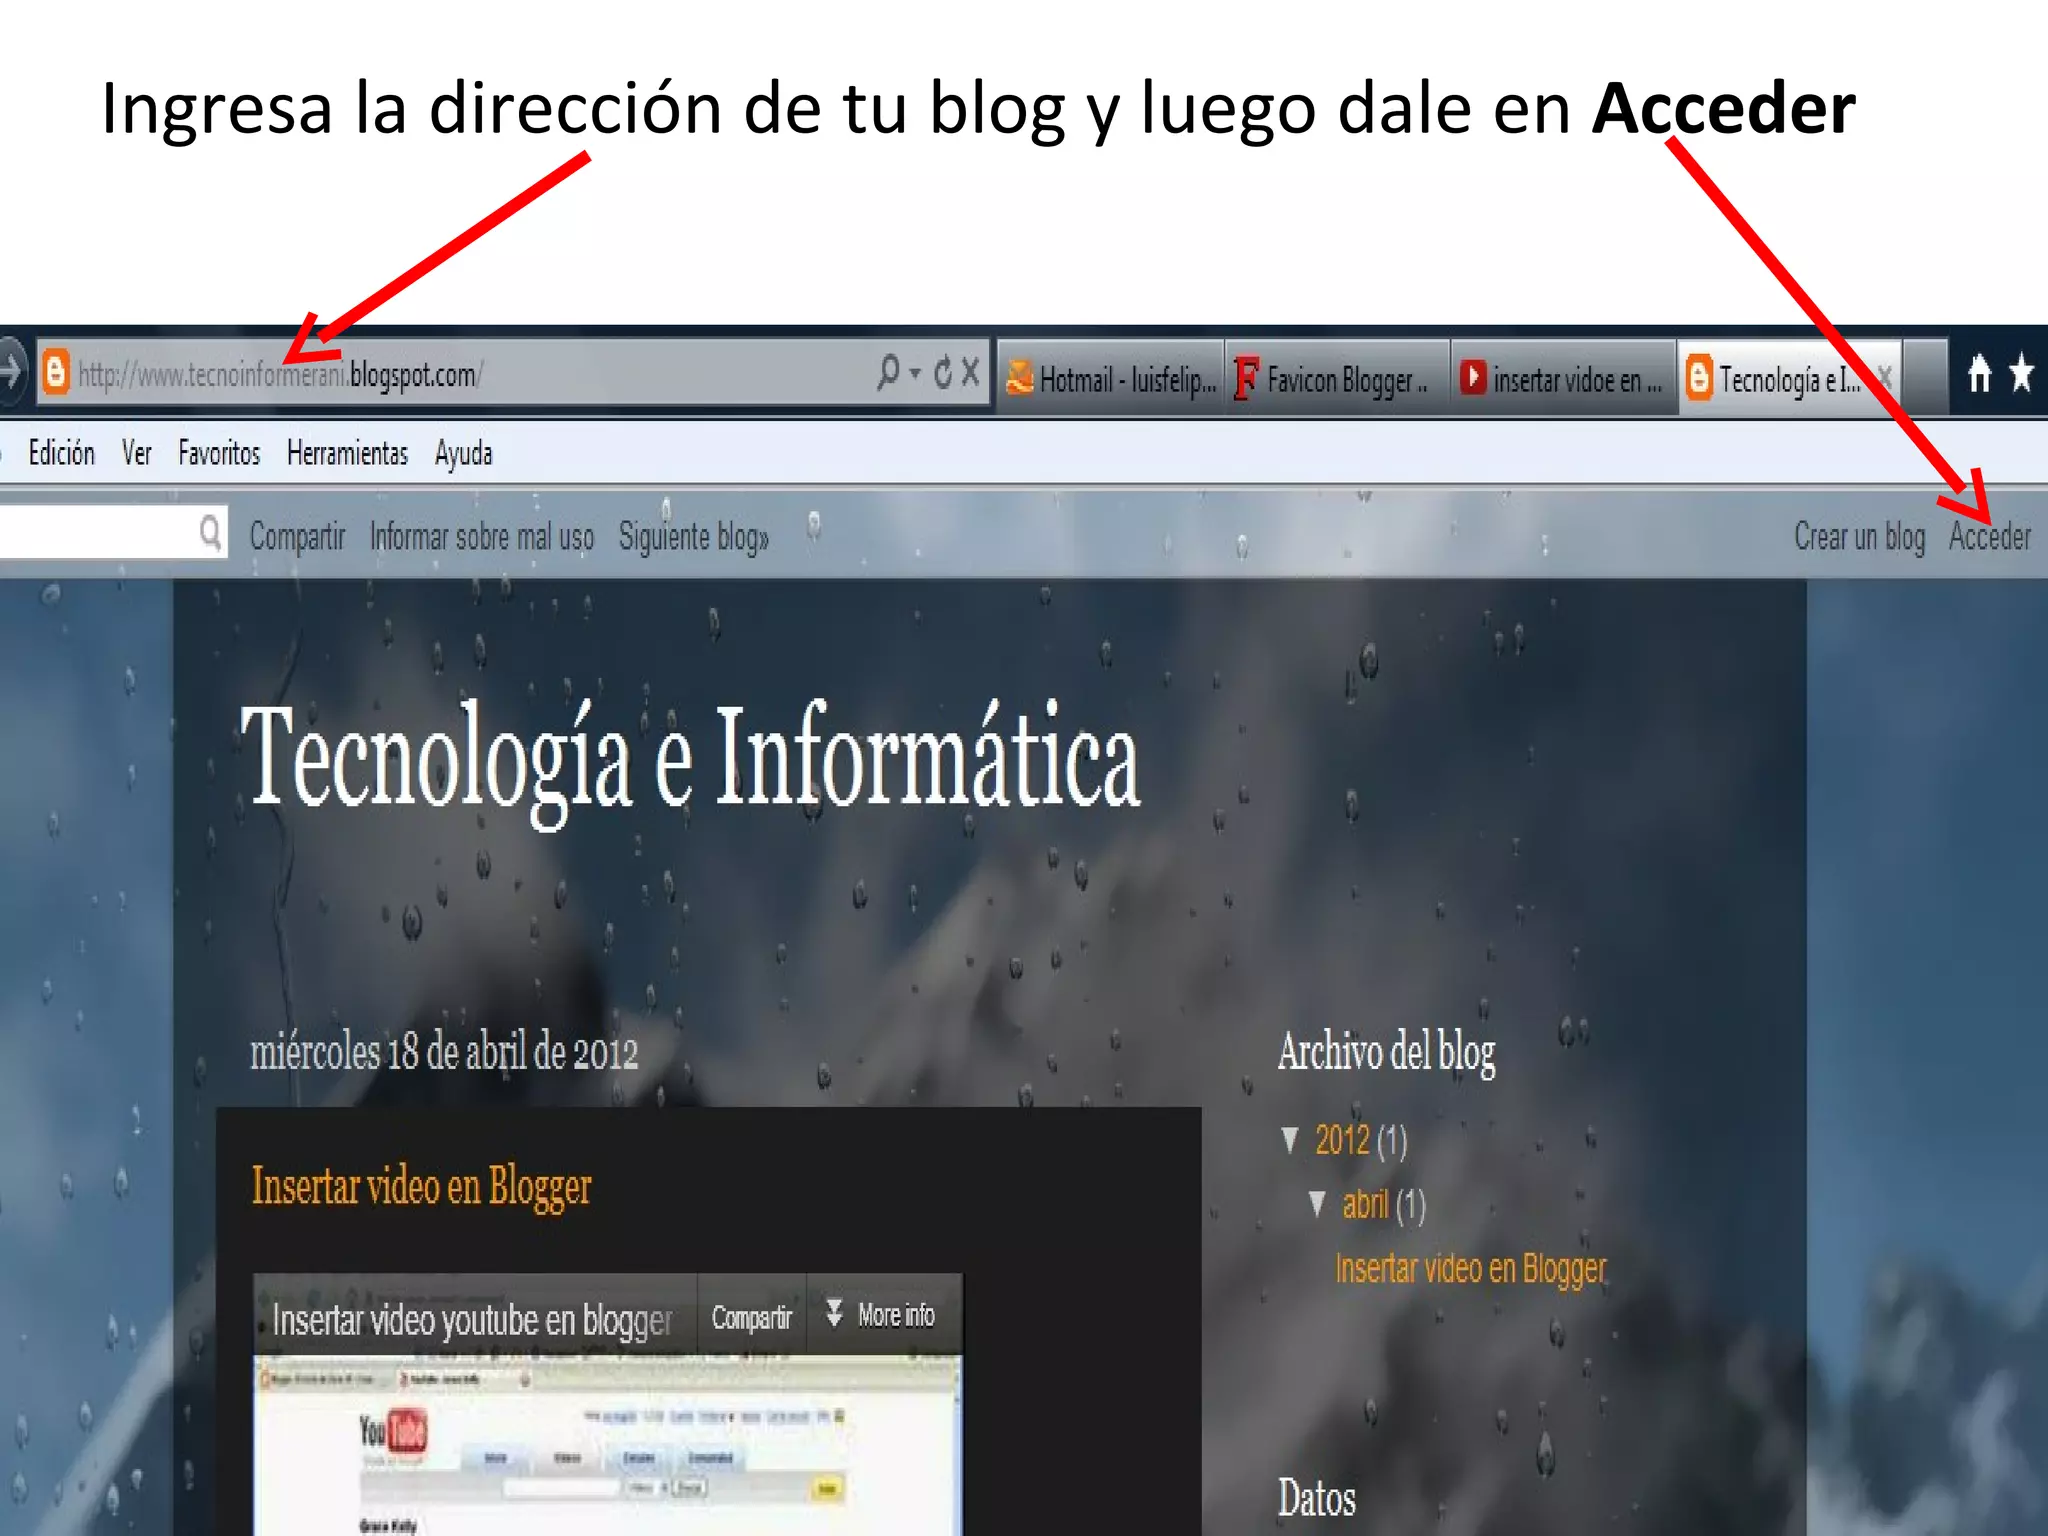Click the Acceder link

(1989, 537)
